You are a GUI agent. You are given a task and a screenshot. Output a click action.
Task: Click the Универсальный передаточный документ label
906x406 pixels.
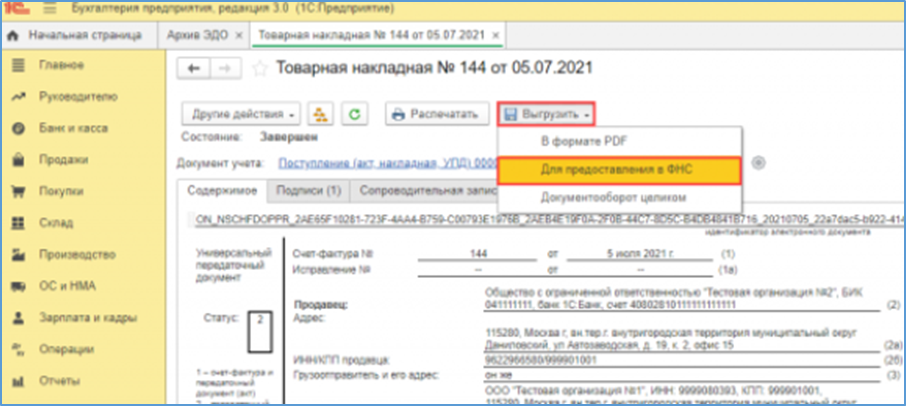[x=233, y=265]
